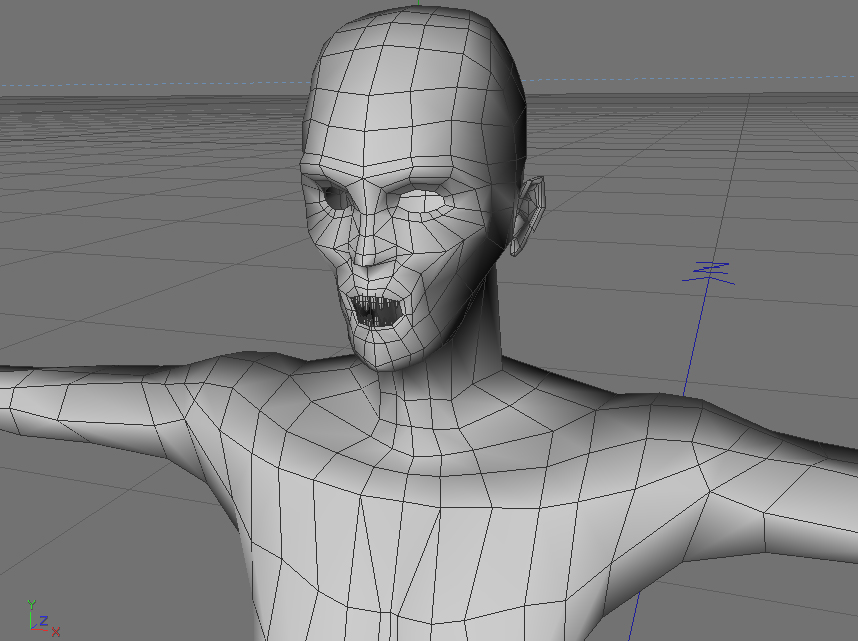858x641 pixels.
Task: Click the chin of the character
Action: (389, 356)
